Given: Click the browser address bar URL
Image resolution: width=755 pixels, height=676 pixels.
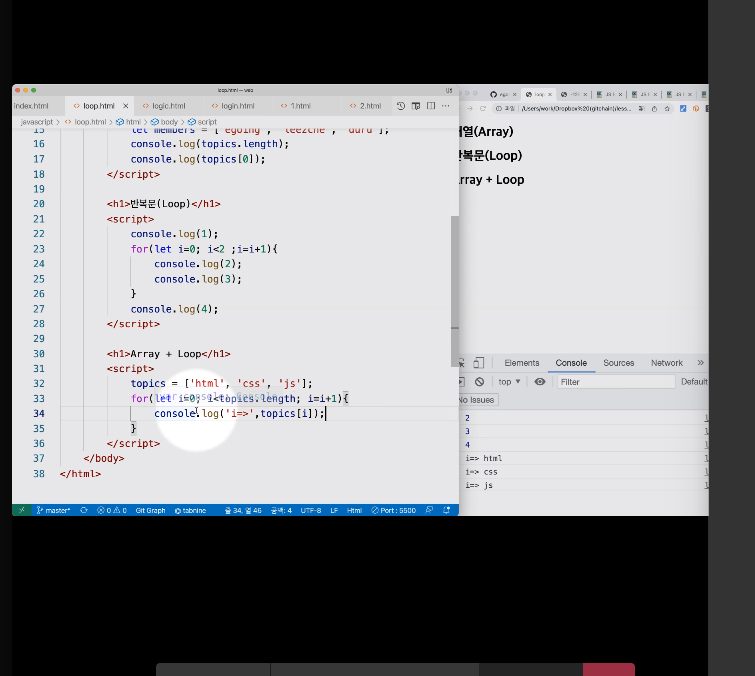Looking at the screenshot, I should [576, 109].
